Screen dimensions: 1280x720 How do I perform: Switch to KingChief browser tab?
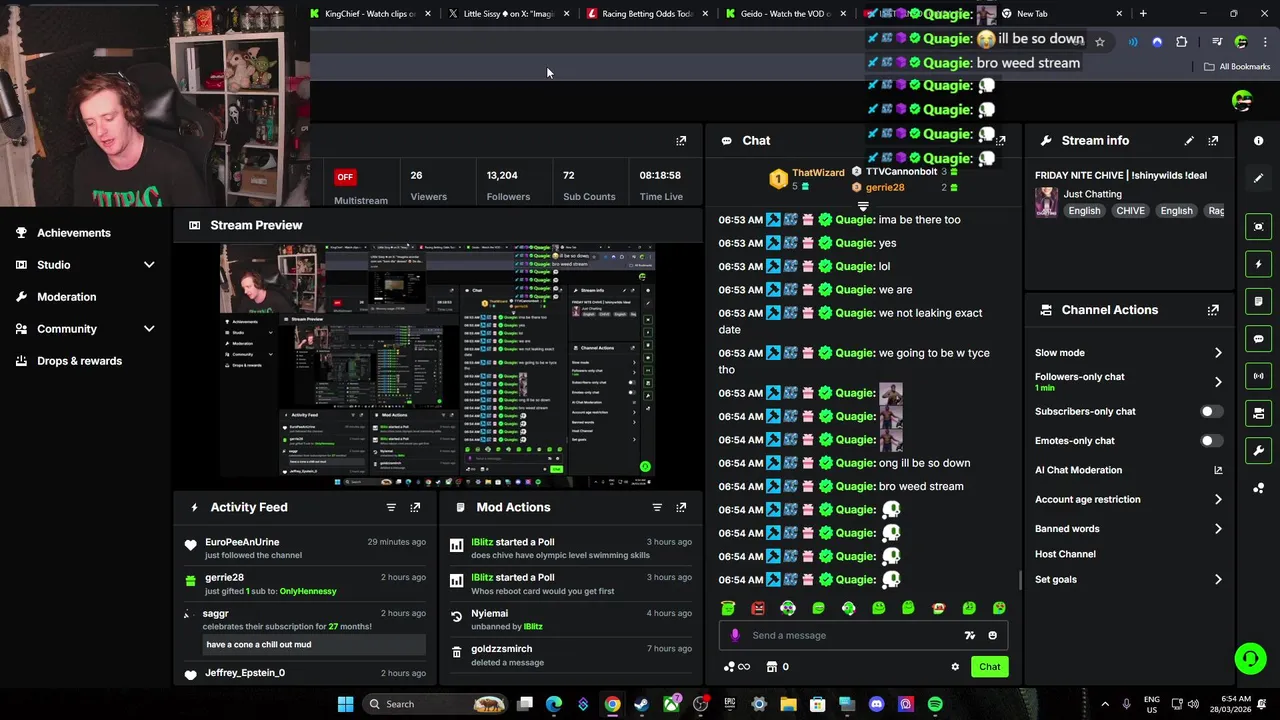(x=370, y=14)
